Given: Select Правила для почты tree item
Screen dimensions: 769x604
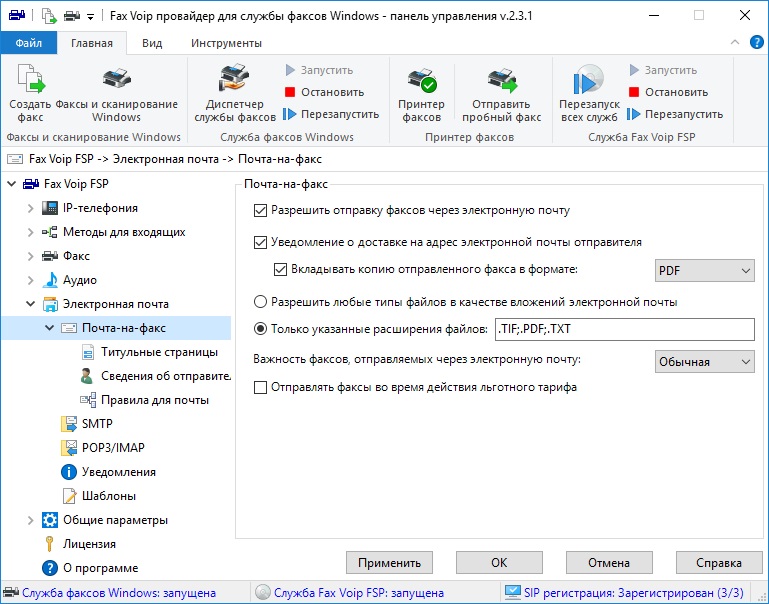Looking at the screenshot, I should point(154,400).
